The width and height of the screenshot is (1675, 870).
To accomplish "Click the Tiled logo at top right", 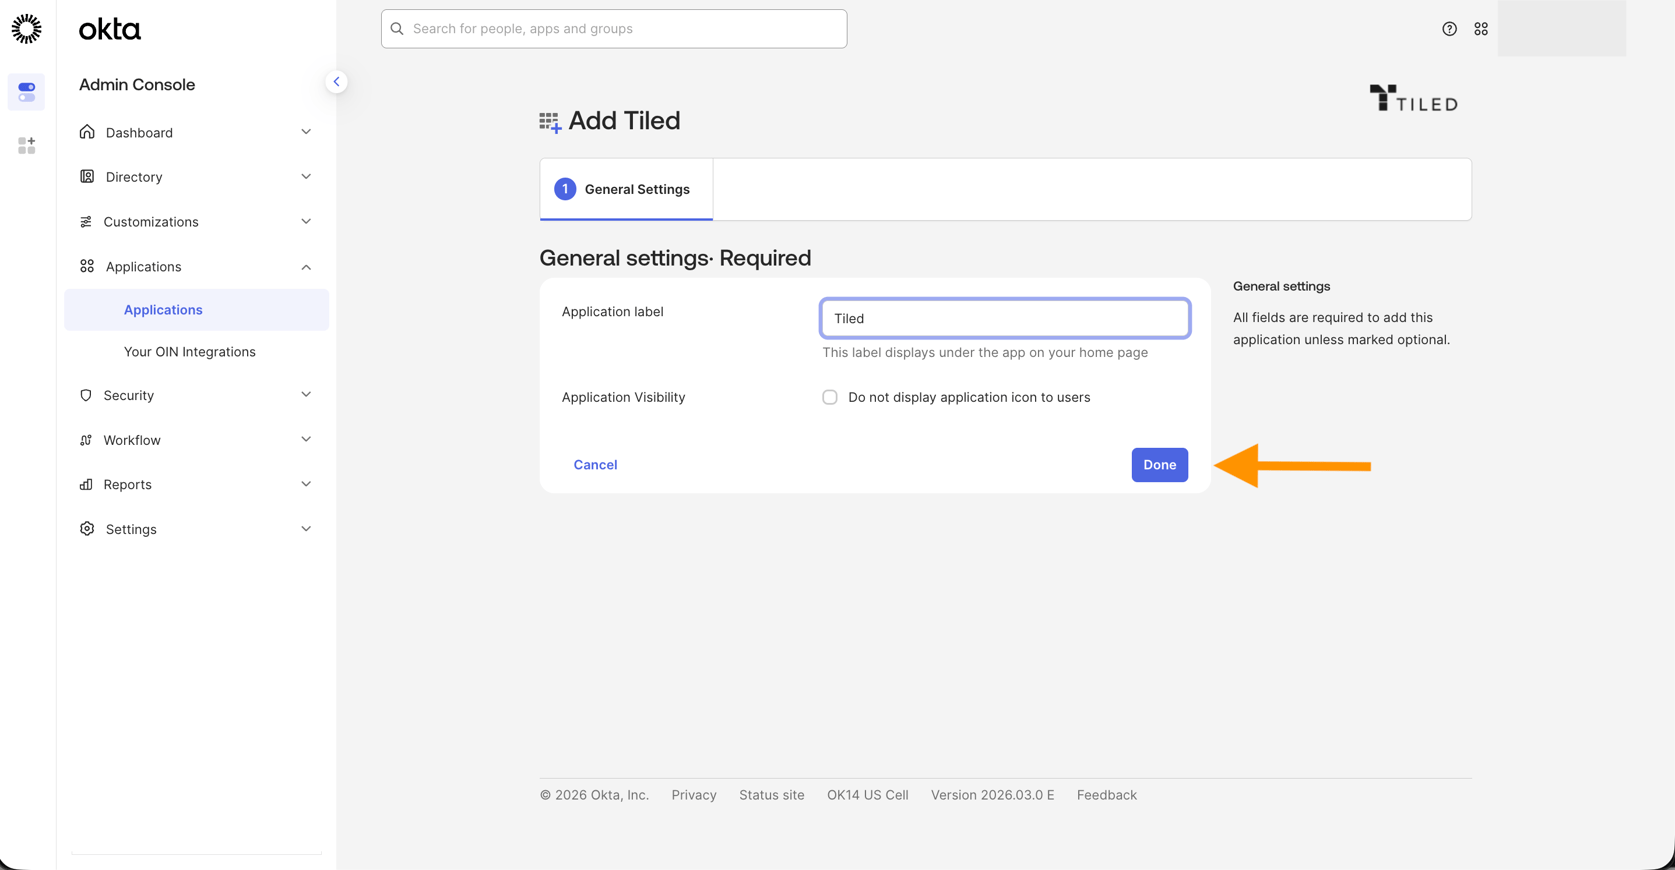I will point(1413,98).
